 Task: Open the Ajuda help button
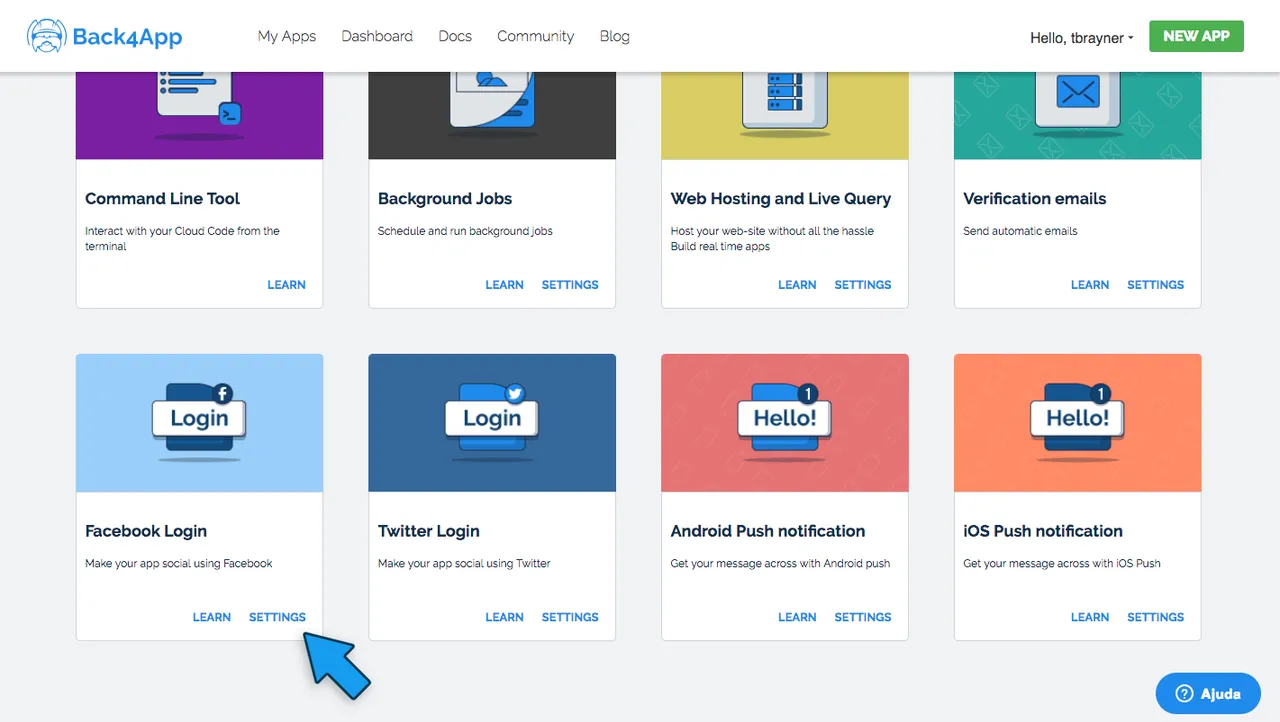click(1208, 693)
